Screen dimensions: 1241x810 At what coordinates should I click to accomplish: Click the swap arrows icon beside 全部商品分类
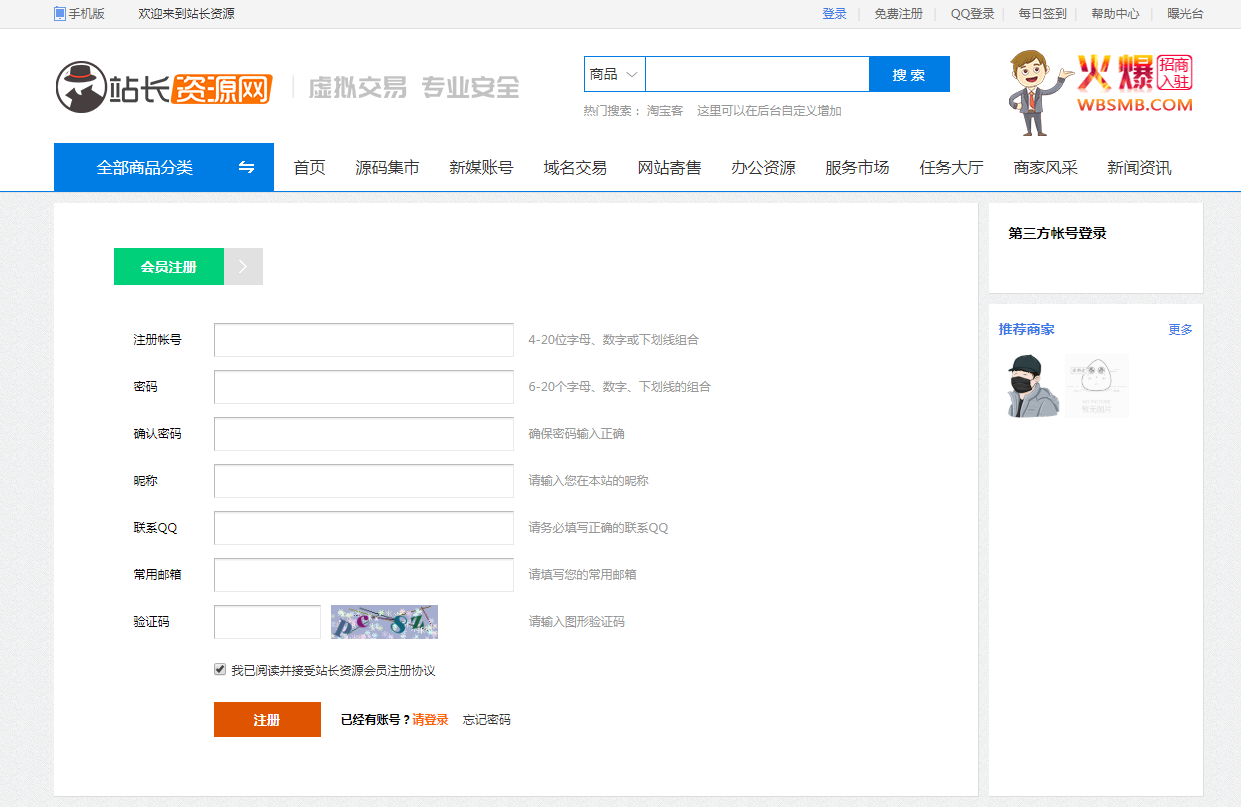[x=246, y=167]
